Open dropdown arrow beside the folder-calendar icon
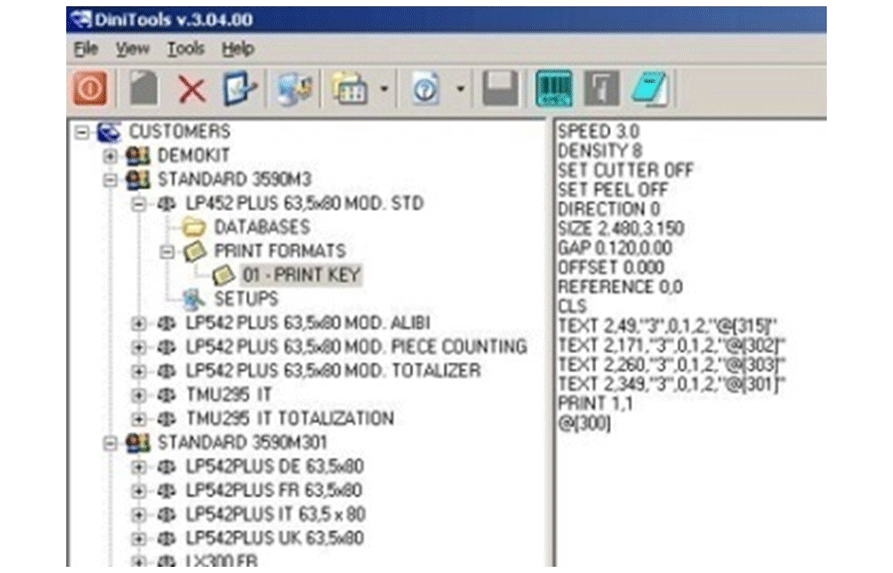 click(384, 91)
